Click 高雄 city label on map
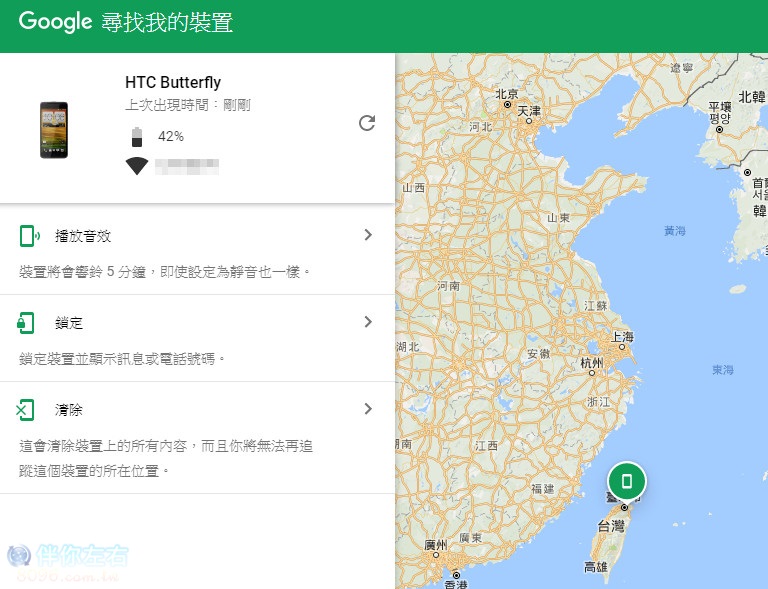 pos(596,567)
